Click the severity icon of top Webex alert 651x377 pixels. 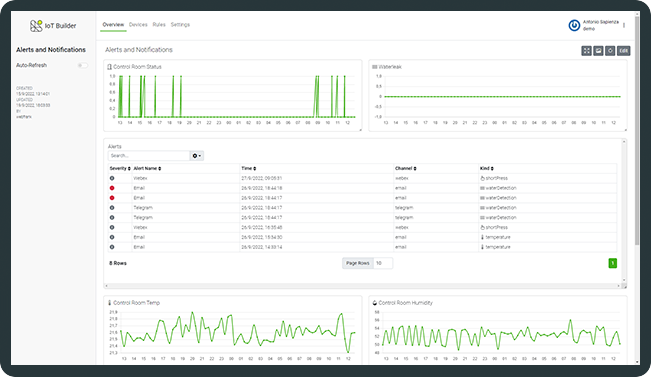(112, 178)
